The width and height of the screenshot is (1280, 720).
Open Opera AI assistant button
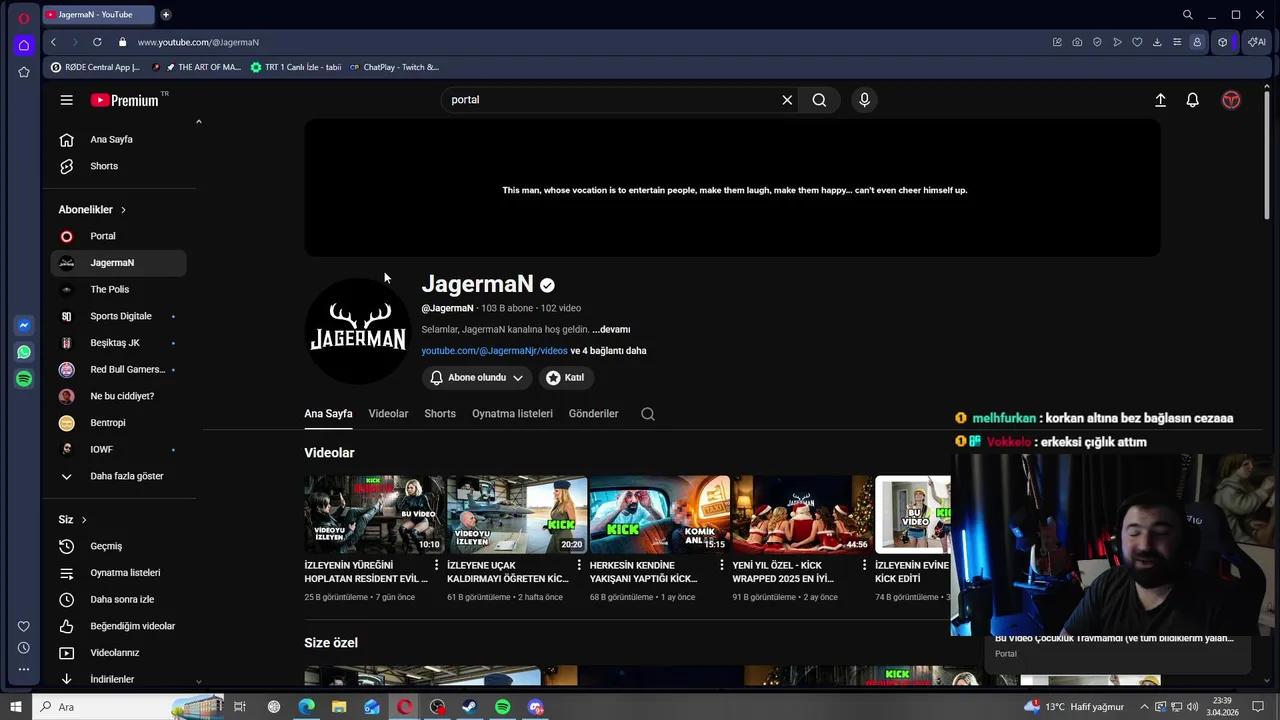click(x=1257, y=42)
